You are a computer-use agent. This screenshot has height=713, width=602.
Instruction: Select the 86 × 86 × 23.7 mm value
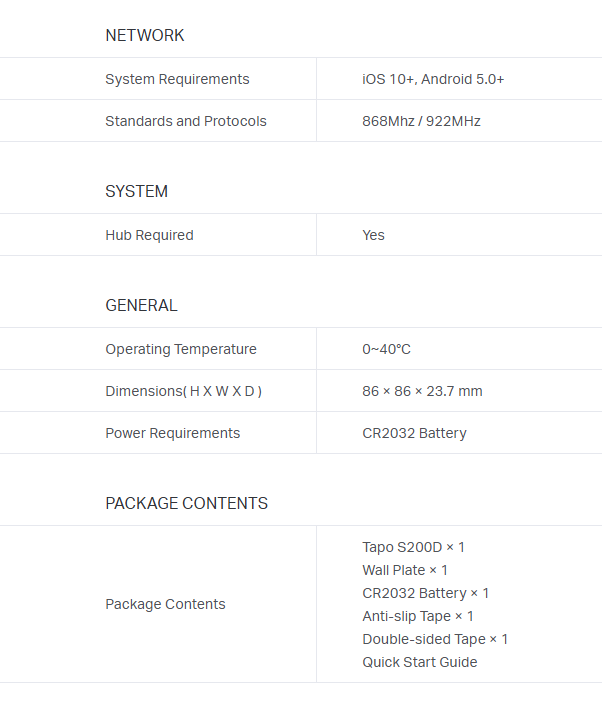[x=422, y=391]
